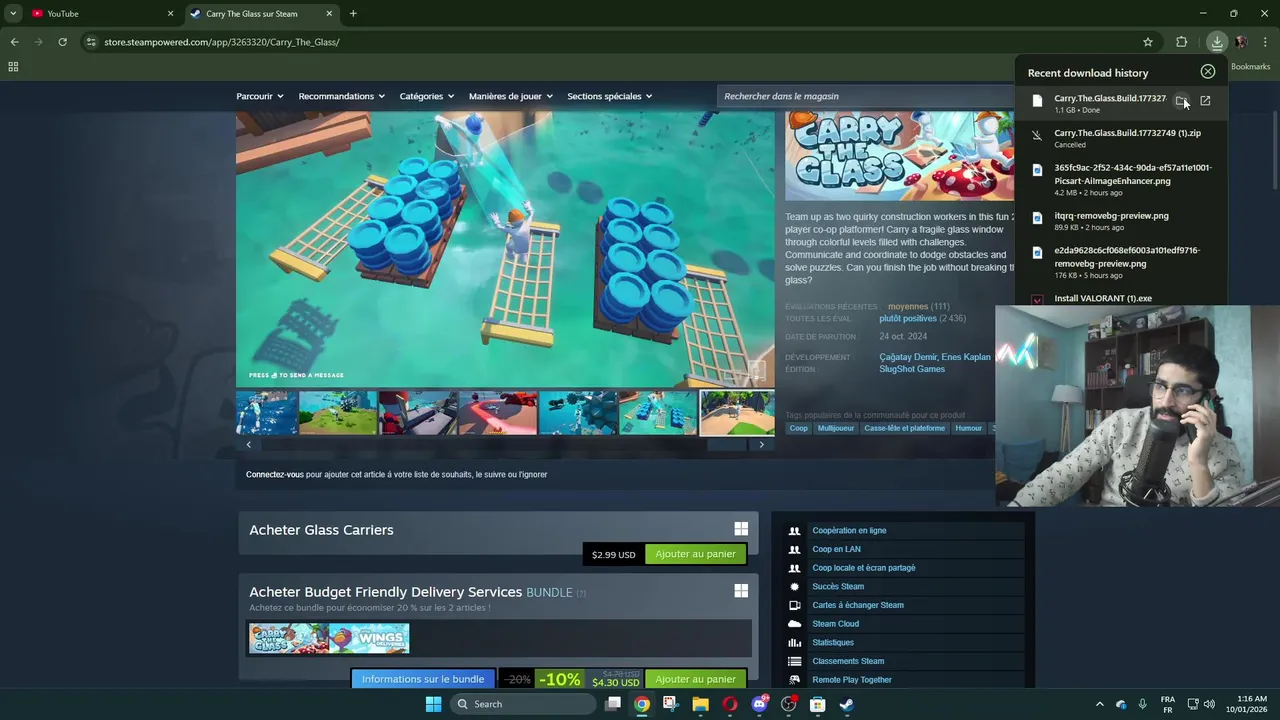Open Succès Steam feature link
The width and height of the screenshot is (1280, 720).
(x=838, y=587)
